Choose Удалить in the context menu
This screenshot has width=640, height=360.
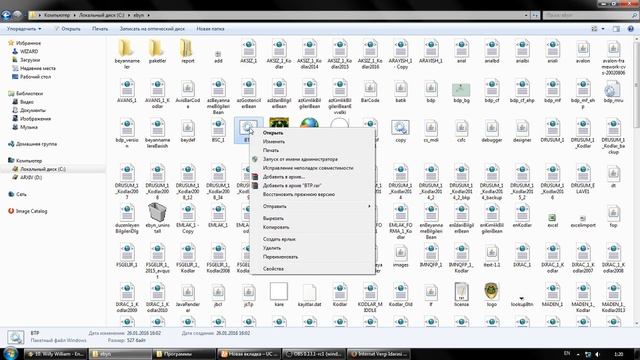click(x=272, y=248)
